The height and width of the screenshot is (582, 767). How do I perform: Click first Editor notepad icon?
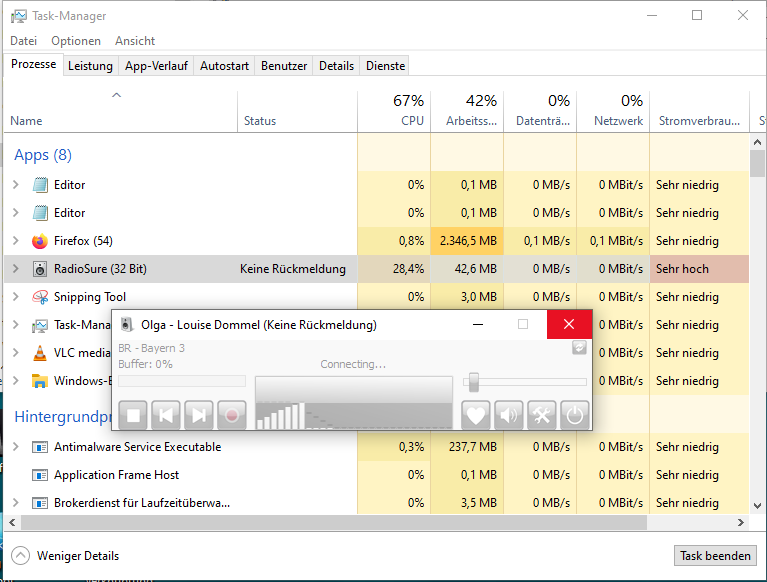[x=40, y=185]
